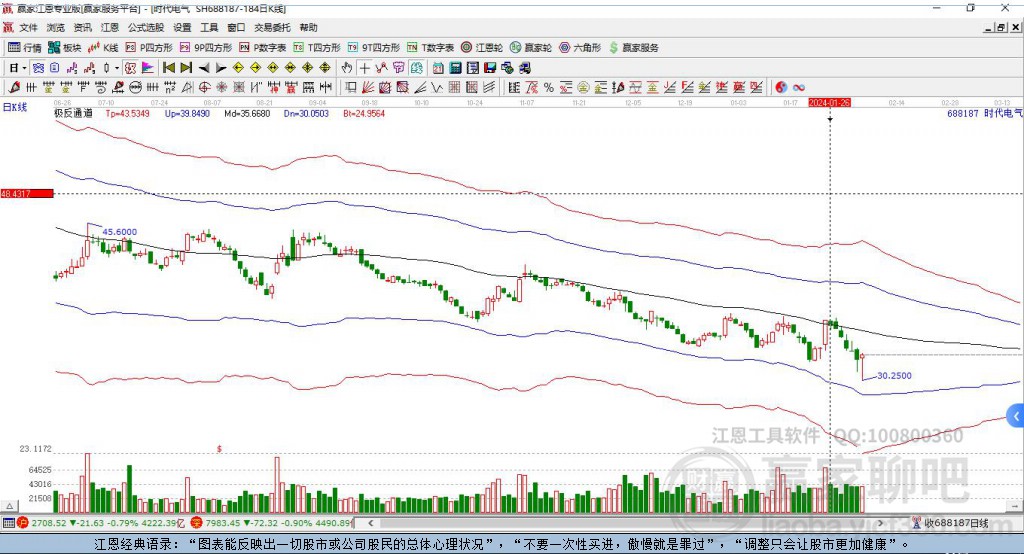Click the Dn=30.0503 indicator value

(306, 114)
